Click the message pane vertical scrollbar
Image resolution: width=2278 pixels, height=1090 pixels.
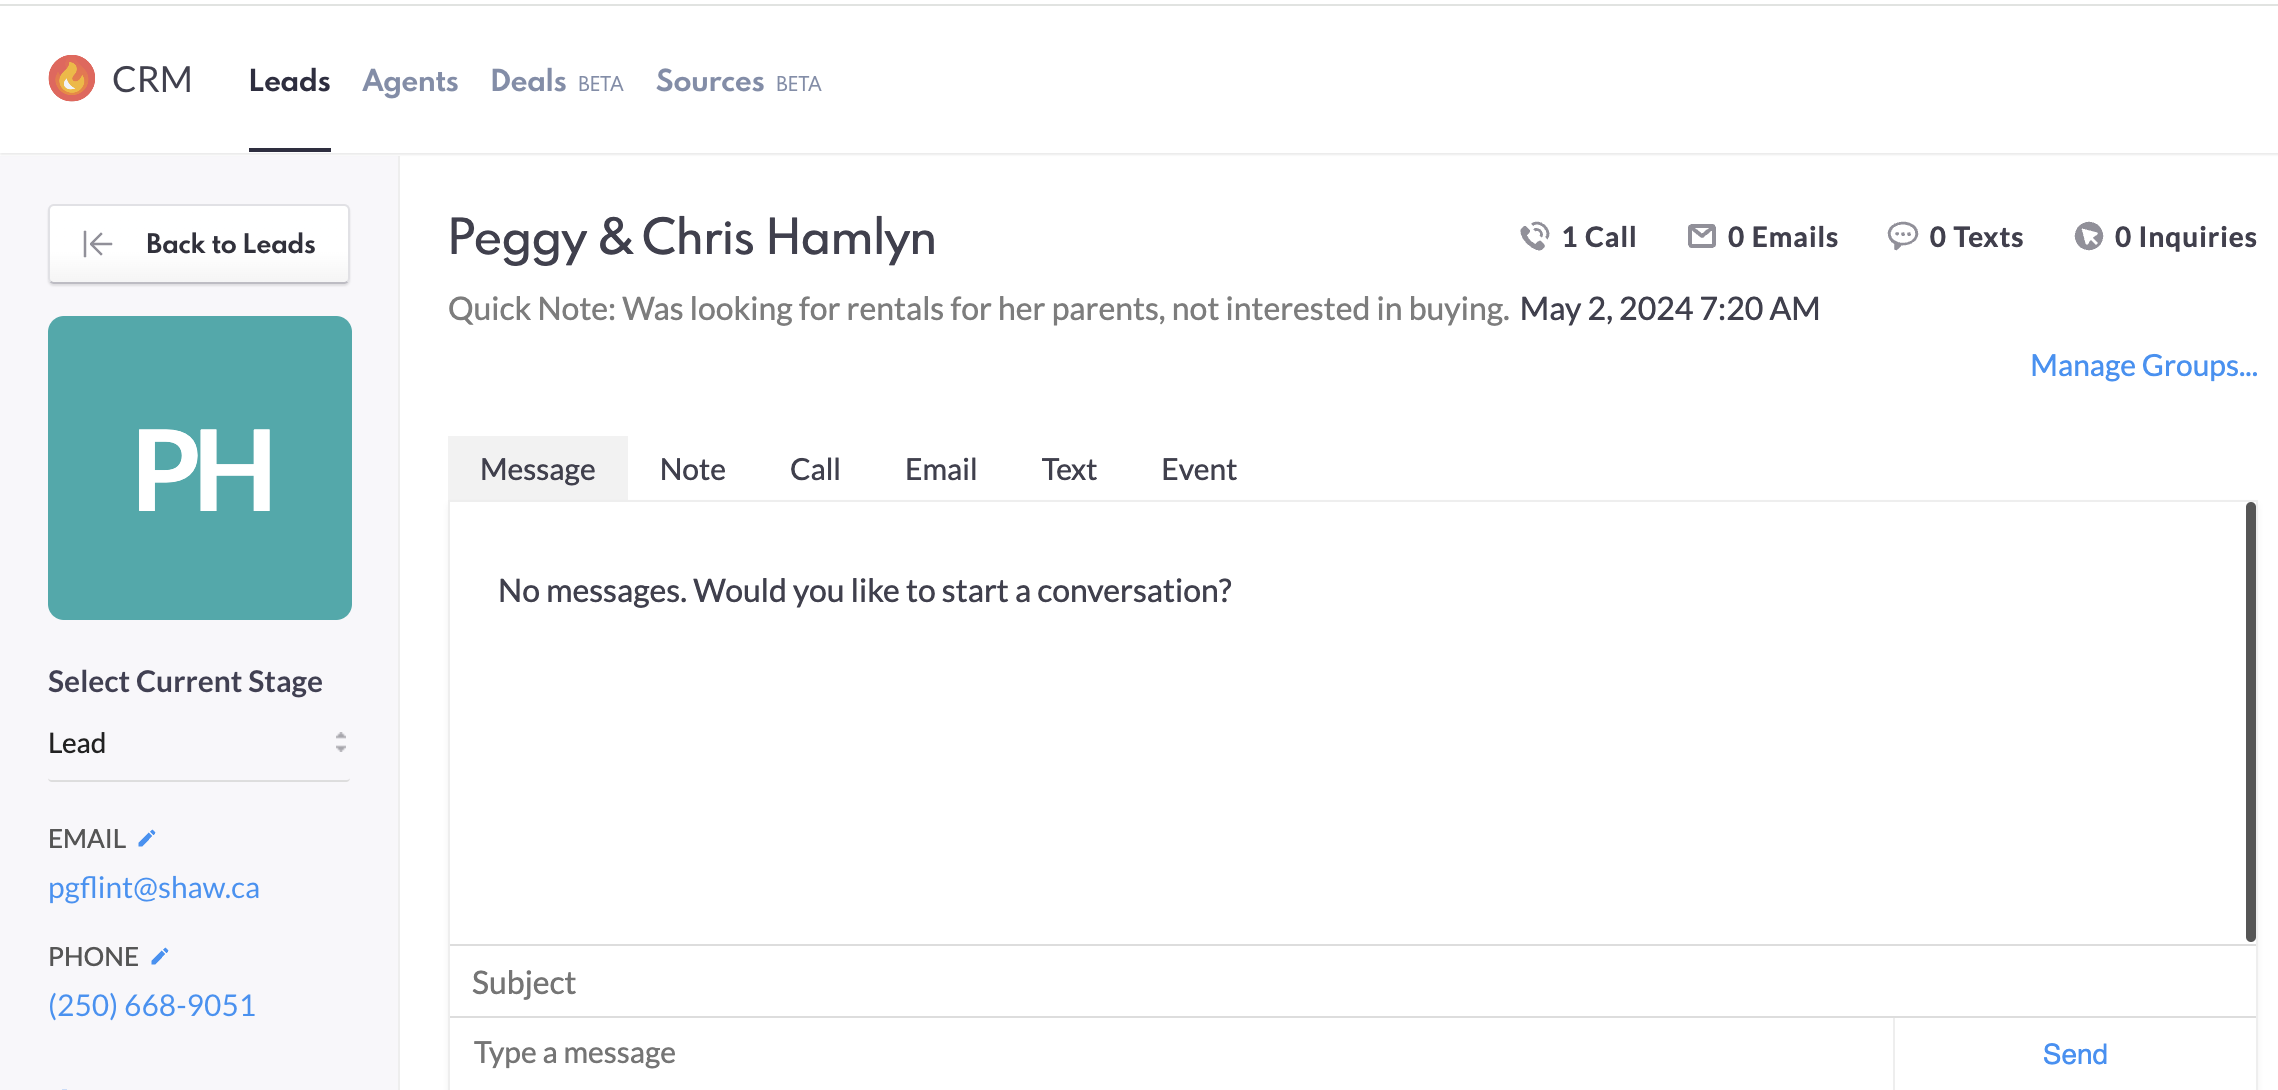click(2250, 720)
